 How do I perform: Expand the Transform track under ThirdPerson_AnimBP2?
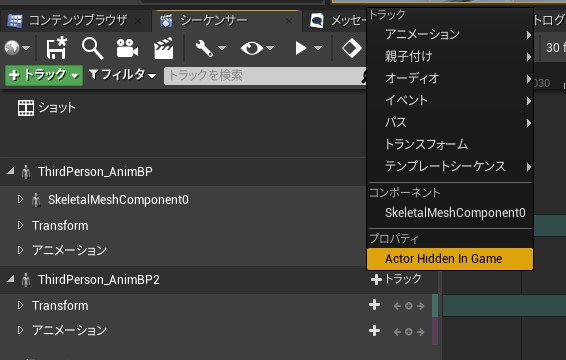(x=21, y=305)
